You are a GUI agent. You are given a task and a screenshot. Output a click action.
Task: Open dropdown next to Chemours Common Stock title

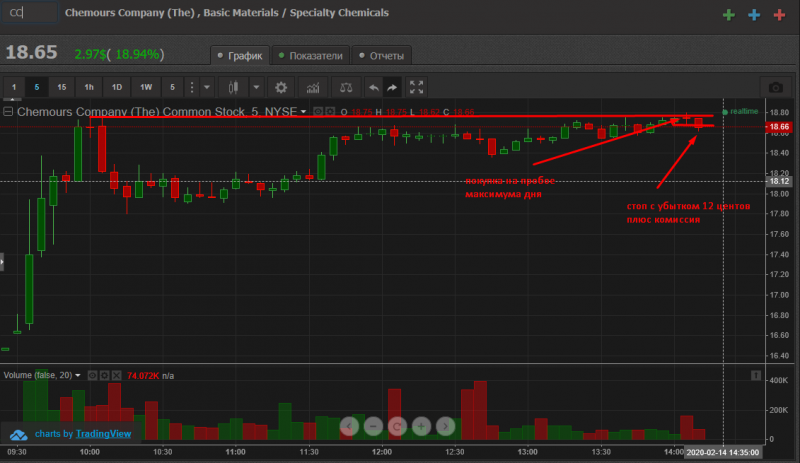pos(304,111)
